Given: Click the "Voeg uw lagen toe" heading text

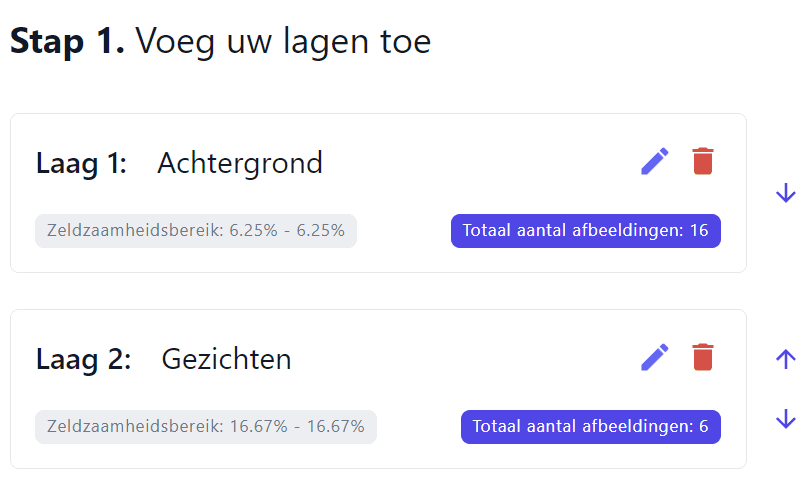Looking at the screenshot, I should [283, 42].
